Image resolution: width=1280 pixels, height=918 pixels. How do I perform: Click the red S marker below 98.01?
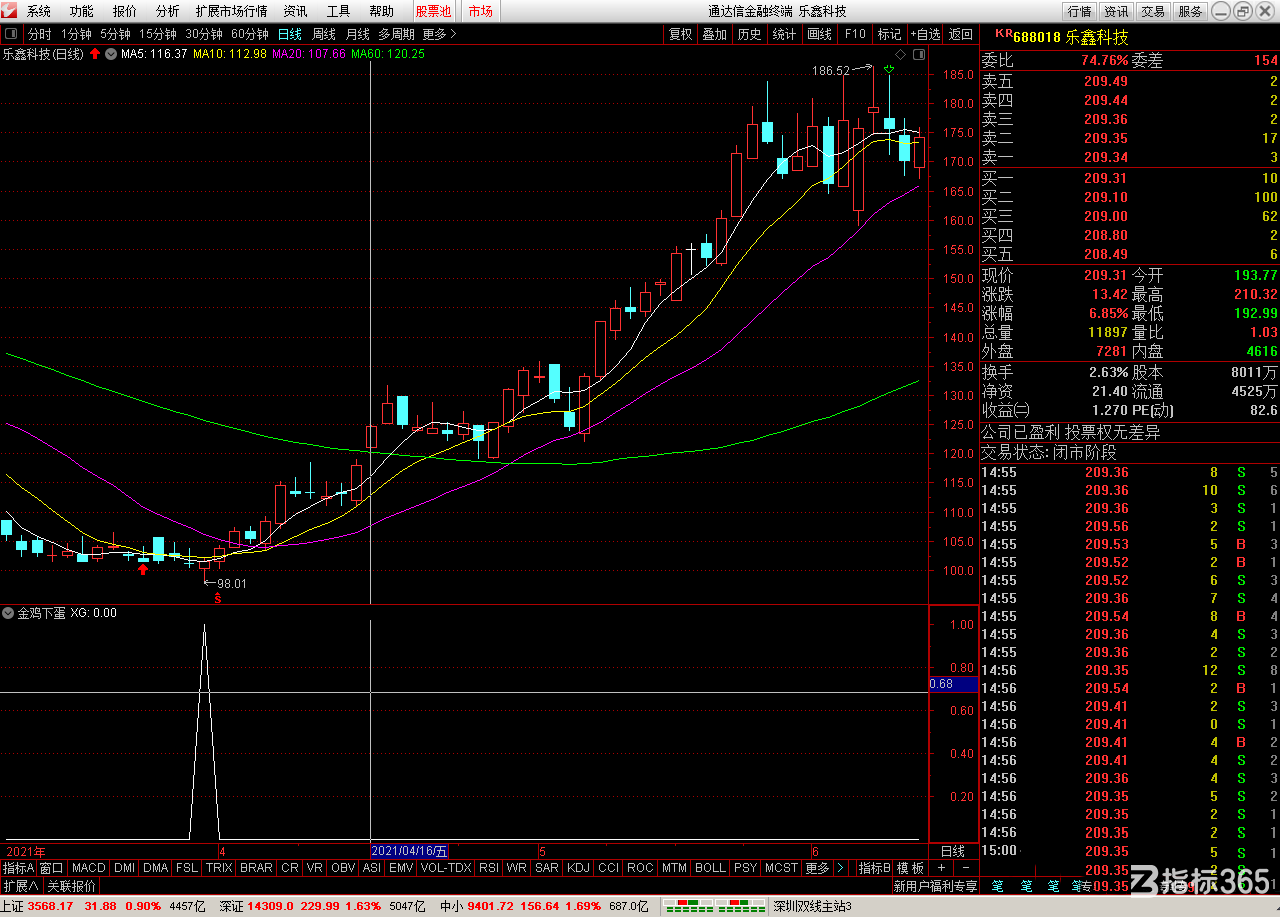coord(217,599)
